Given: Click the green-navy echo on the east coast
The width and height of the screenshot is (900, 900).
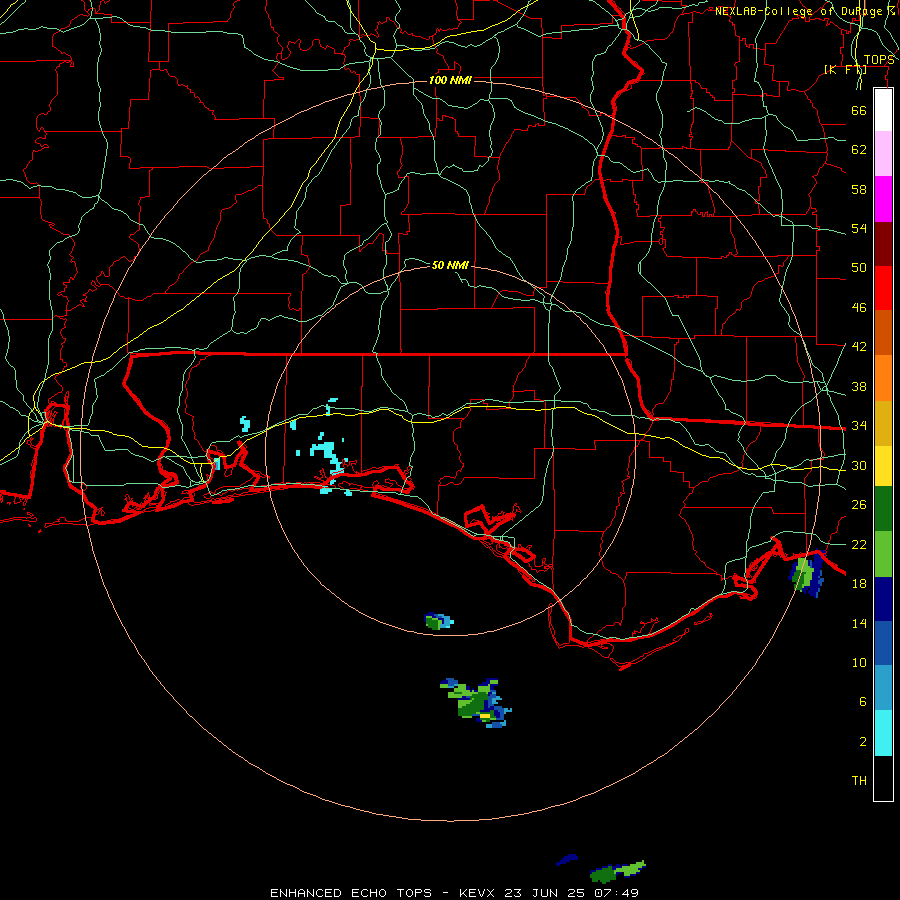Looking at the screenshot, I should [808, 574].
